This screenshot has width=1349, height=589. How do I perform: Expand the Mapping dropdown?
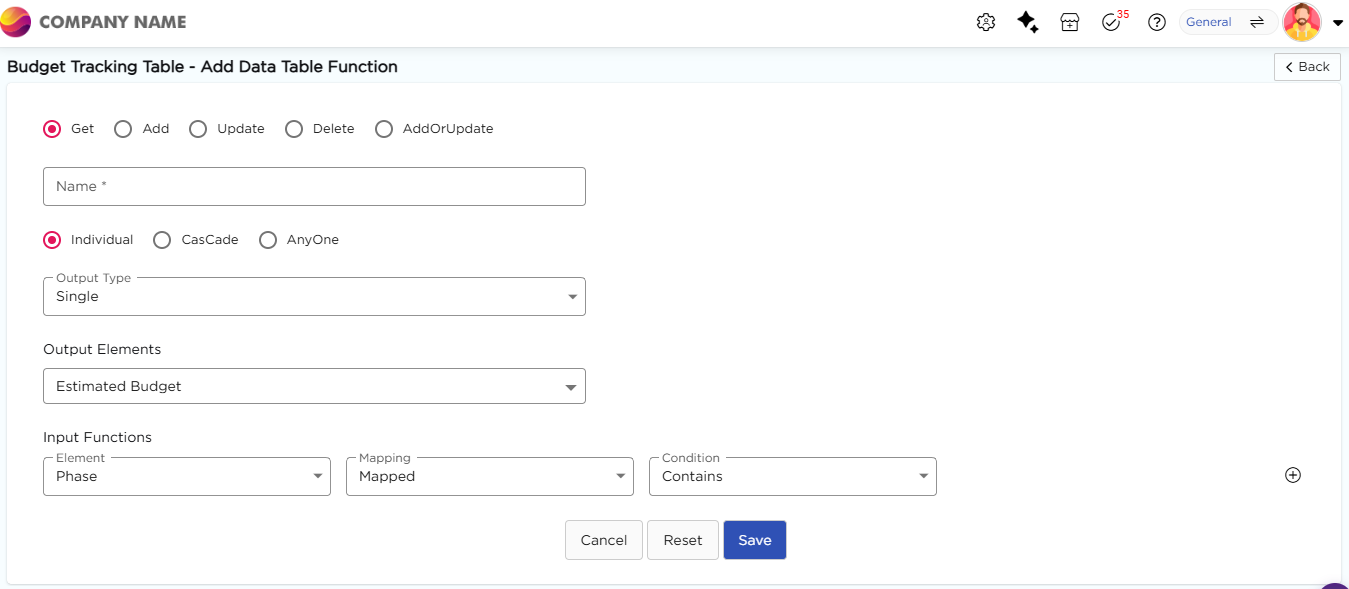tap(489, 477)
